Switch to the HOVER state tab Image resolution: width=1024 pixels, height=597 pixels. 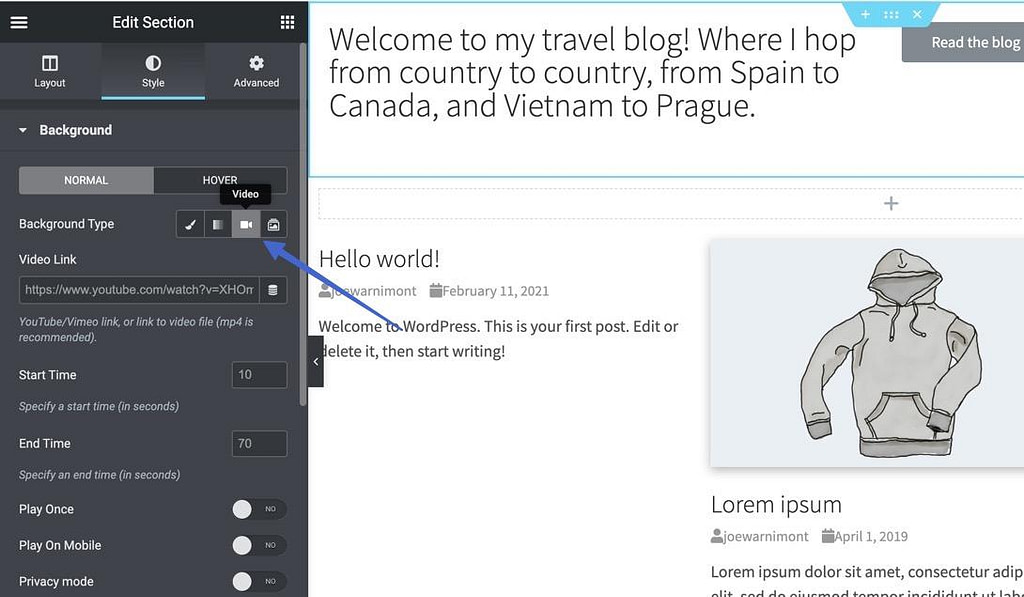[x=219, y=180]
